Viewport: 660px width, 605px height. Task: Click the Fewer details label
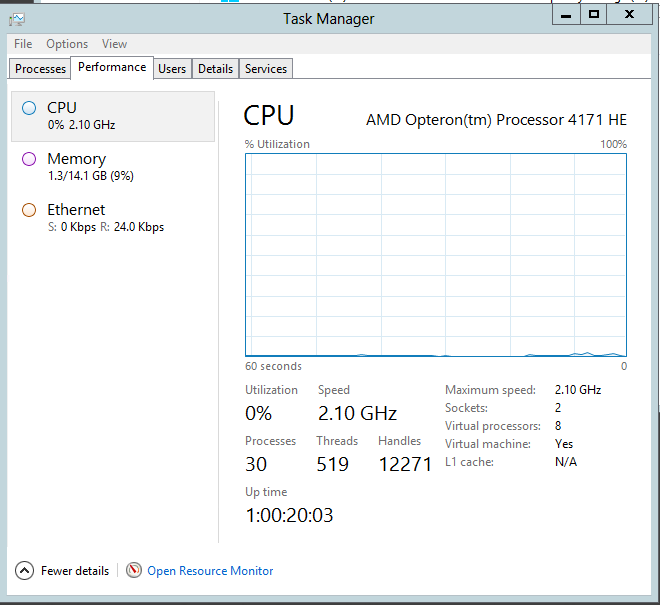[x=75, y=571]
